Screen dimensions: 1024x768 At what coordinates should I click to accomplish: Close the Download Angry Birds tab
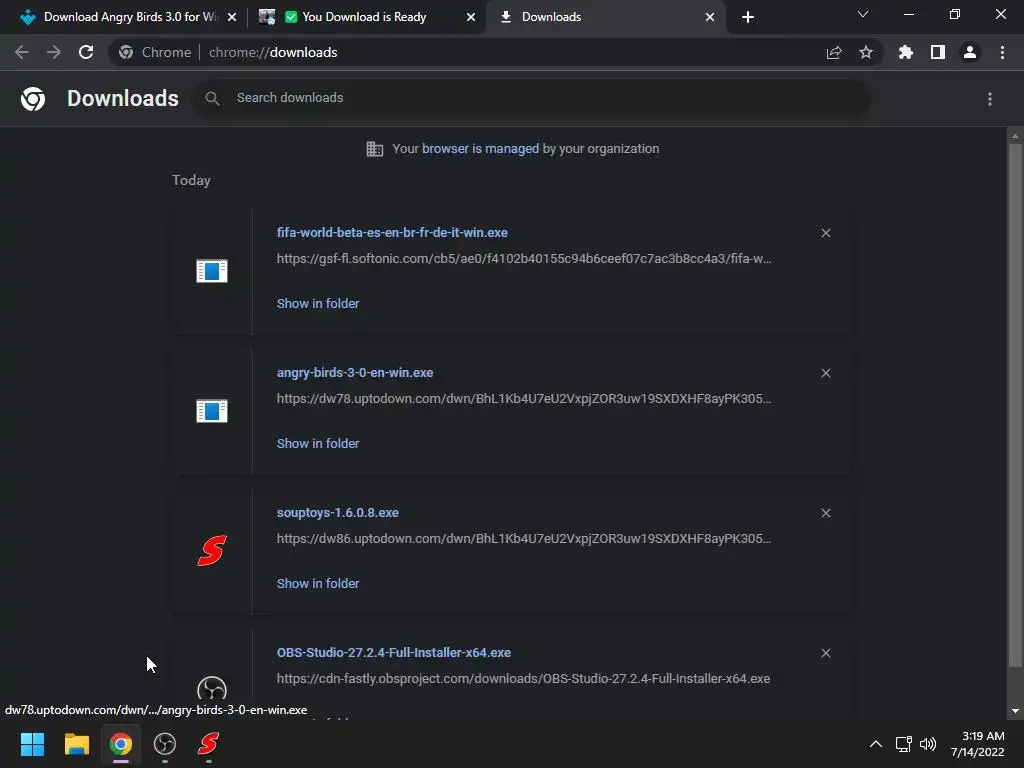pyautogui.click(x=232, y=17)
